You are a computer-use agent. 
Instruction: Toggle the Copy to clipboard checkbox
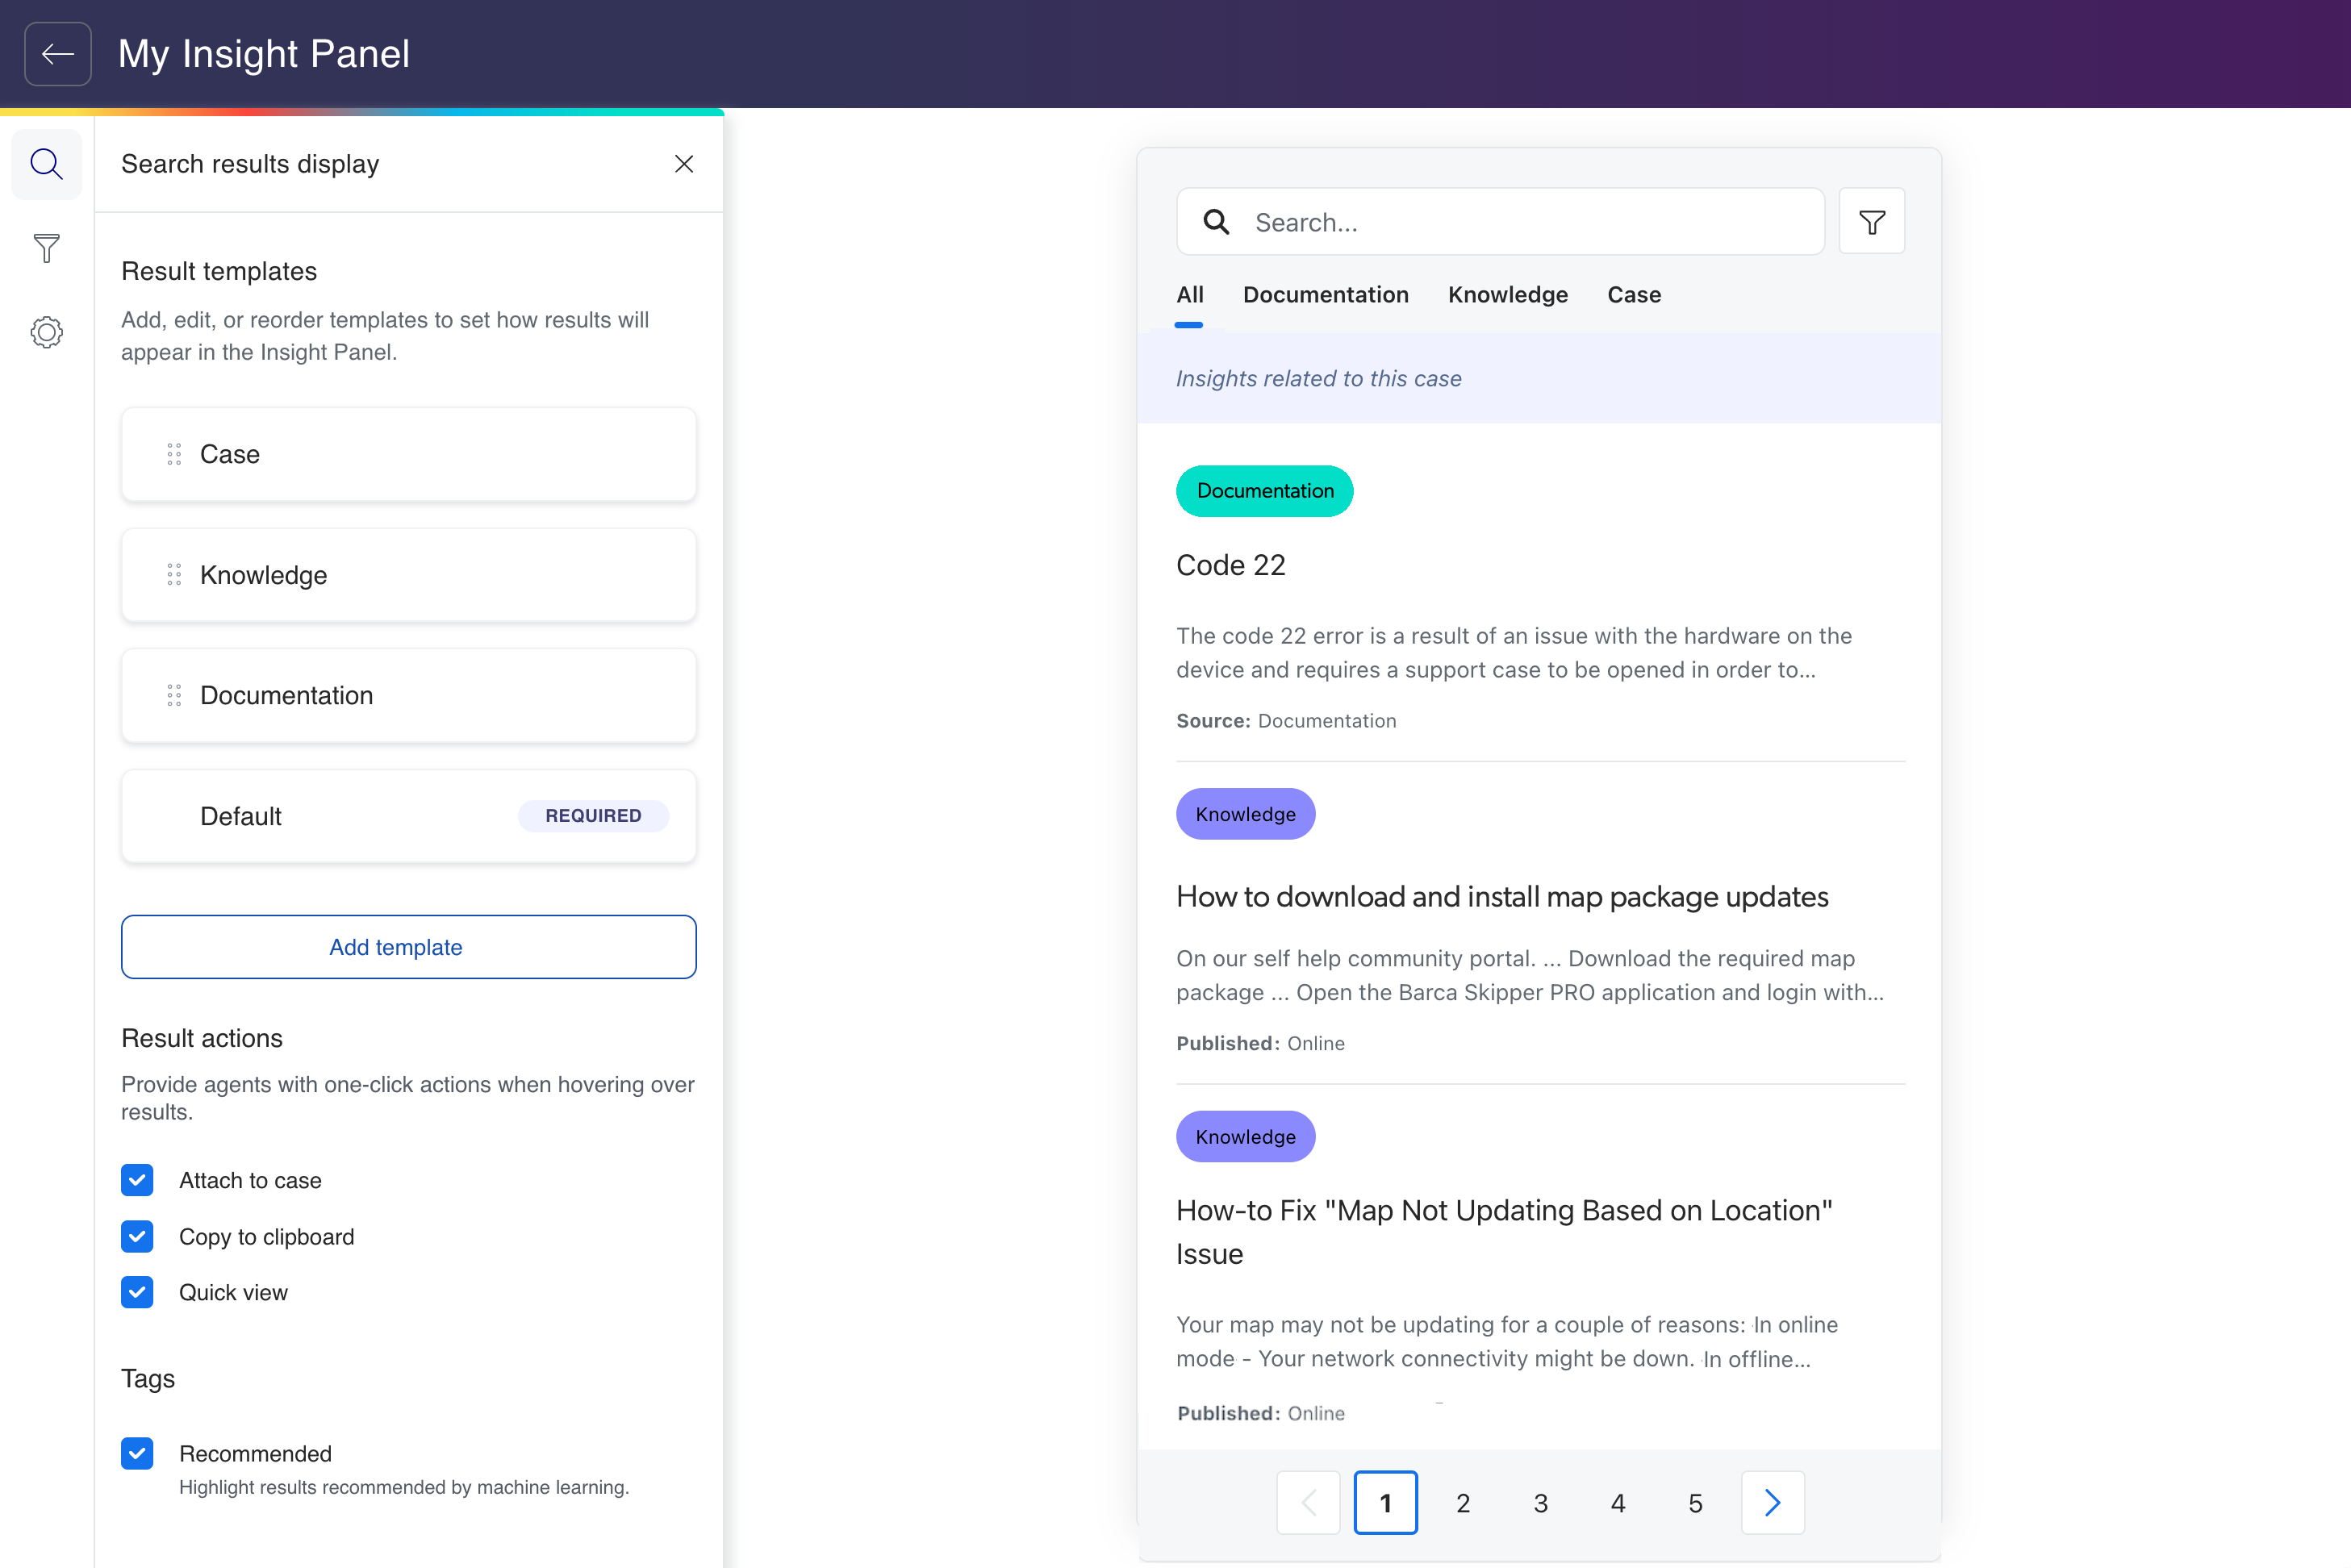(x=136, y=1236)
